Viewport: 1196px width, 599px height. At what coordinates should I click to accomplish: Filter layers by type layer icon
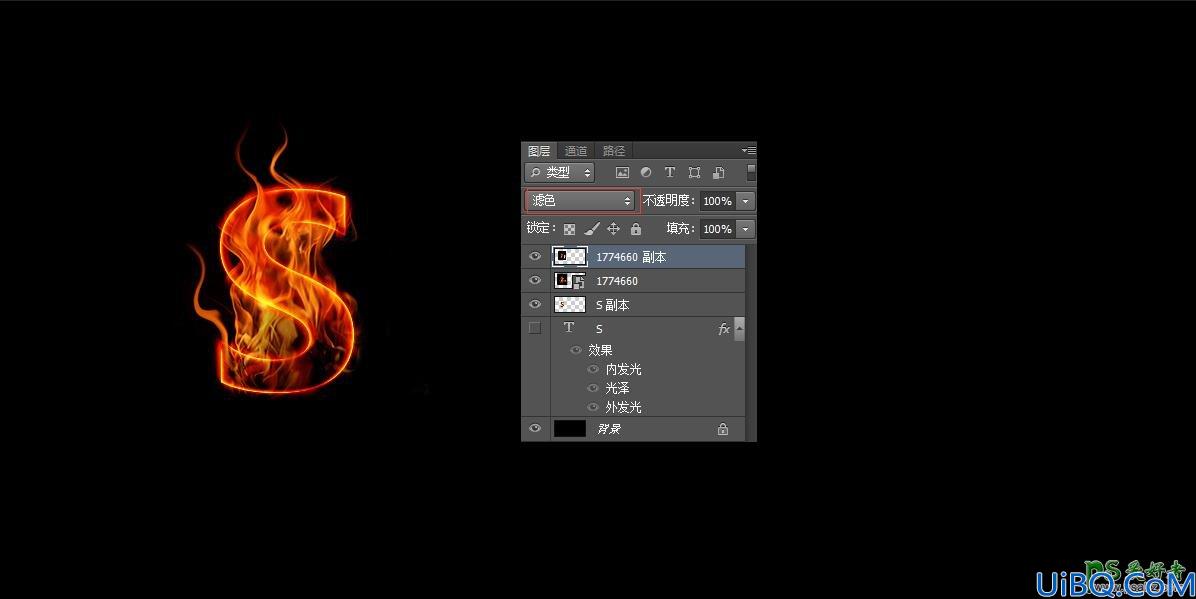coord(670,172)
